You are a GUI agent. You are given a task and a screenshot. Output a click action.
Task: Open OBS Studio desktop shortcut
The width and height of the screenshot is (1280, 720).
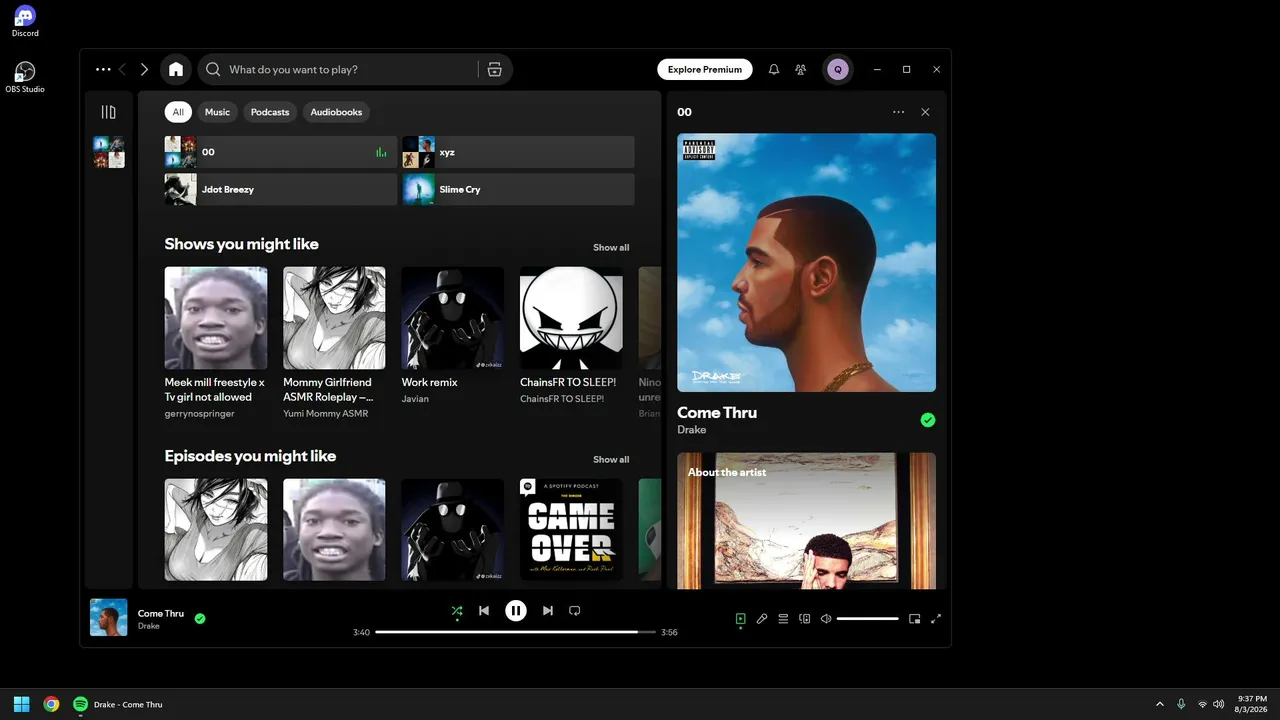[25, 77]
